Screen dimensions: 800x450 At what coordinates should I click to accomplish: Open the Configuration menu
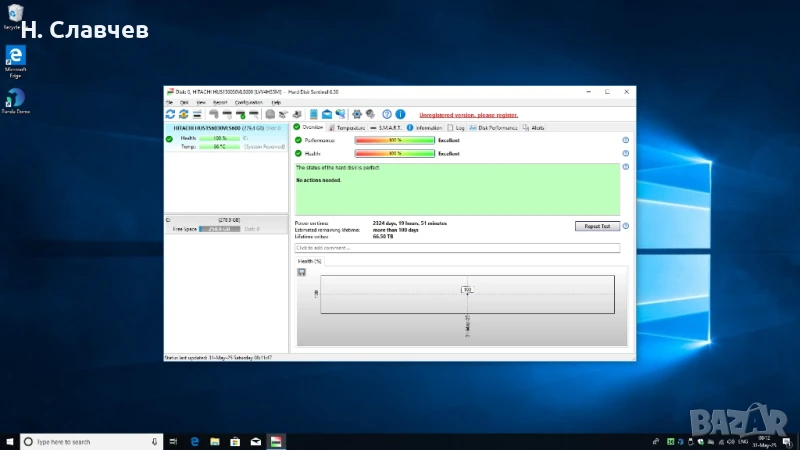pyautogui.click(x=248, y=102)
